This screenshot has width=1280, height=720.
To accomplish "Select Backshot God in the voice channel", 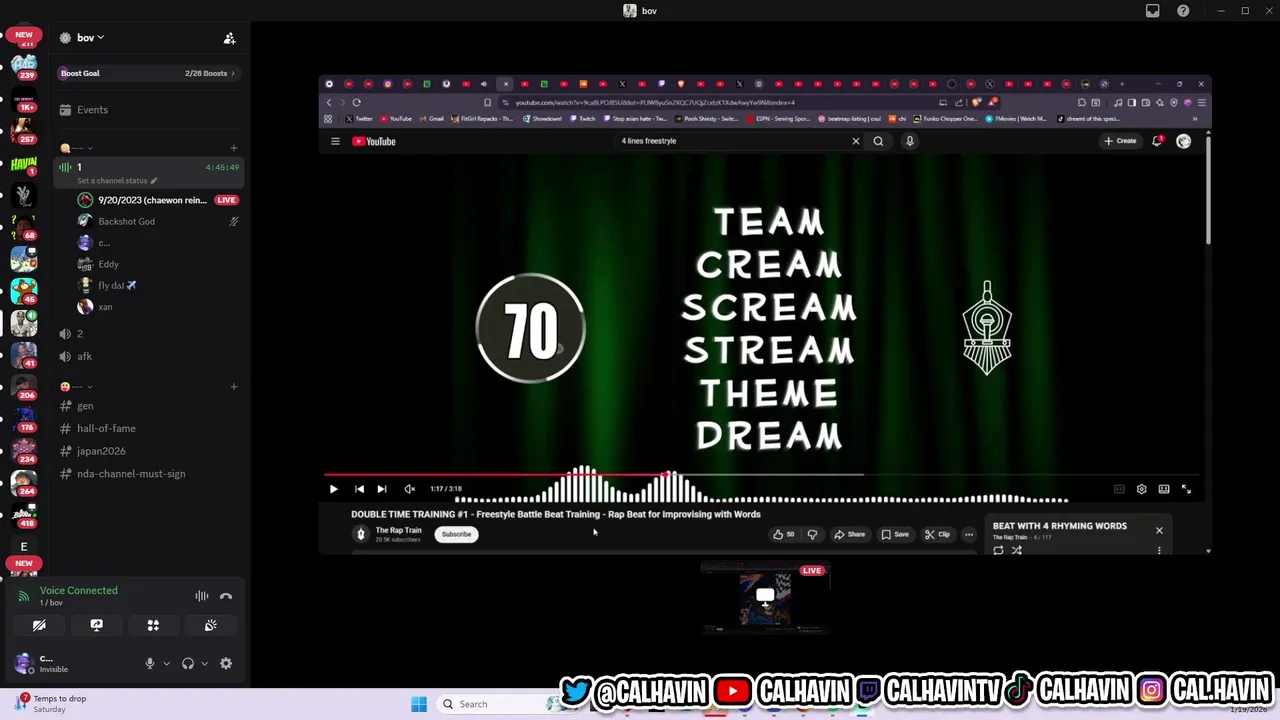I will pyautogui.click(x=126, y=221).
